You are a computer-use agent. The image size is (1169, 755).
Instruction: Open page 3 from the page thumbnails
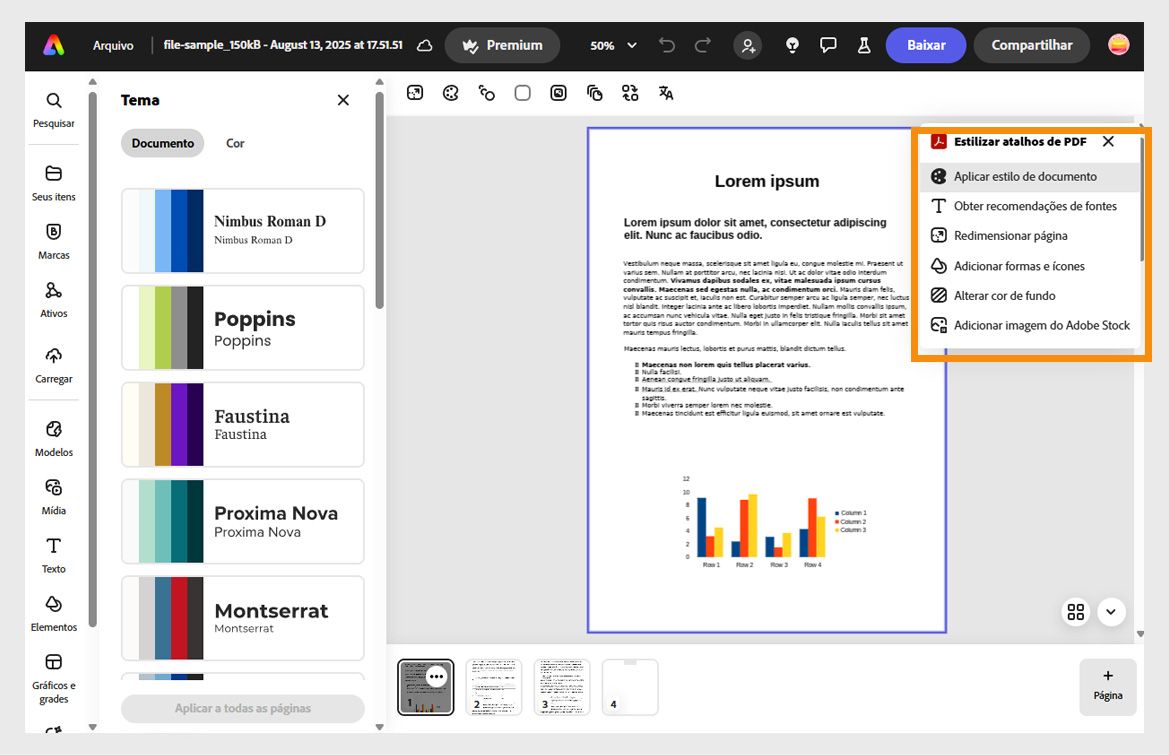tap(561, 686)
